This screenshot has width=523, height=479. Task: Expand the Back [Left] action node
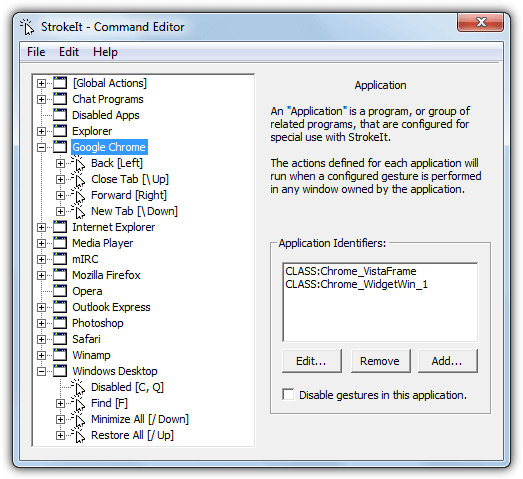tap(60, 163)
